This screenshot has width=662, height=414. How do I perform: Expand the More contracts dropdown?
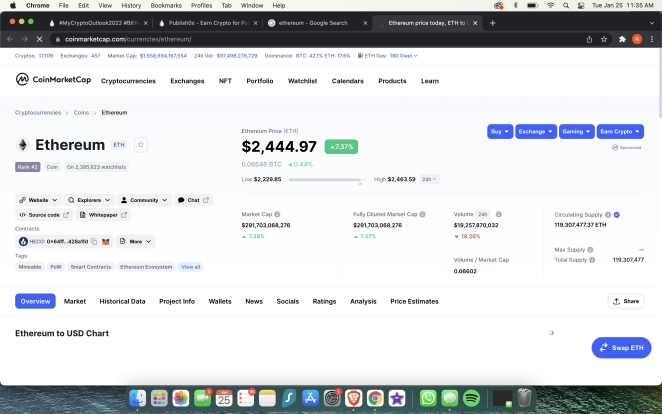(136, 241)
